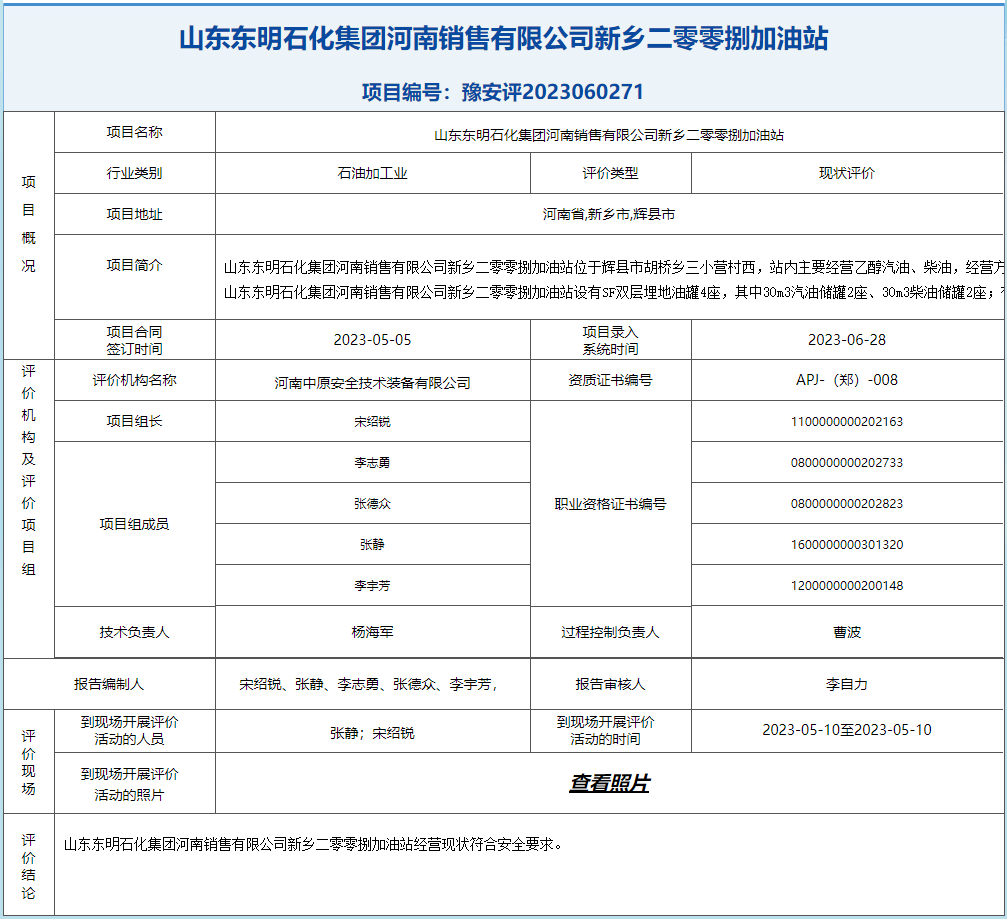Select member name 张静 in members list

pyautogui.click(x=372, y=545)
